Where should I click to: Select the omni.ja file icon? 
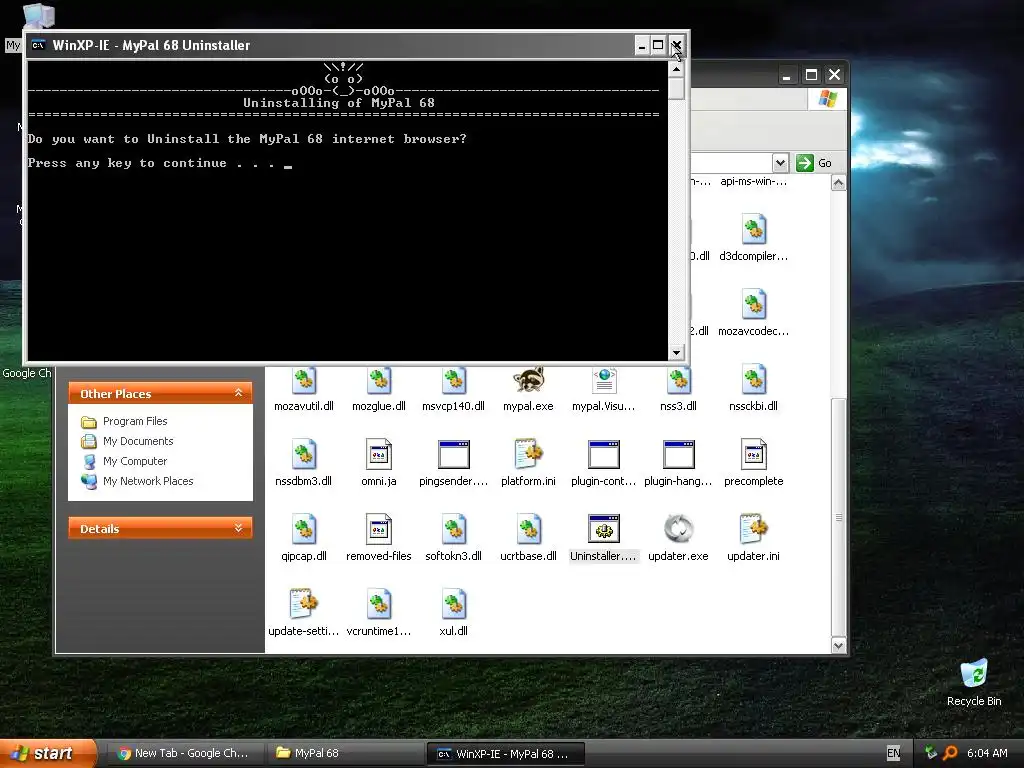pos(379,454)
